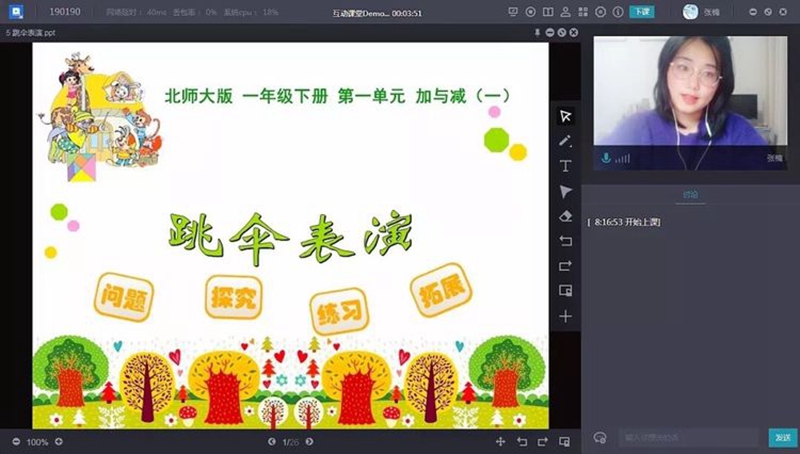The height and width of the screenshot is (454, 800).
Task: Select the arrow cursor tool
Action: pos(565,116)
